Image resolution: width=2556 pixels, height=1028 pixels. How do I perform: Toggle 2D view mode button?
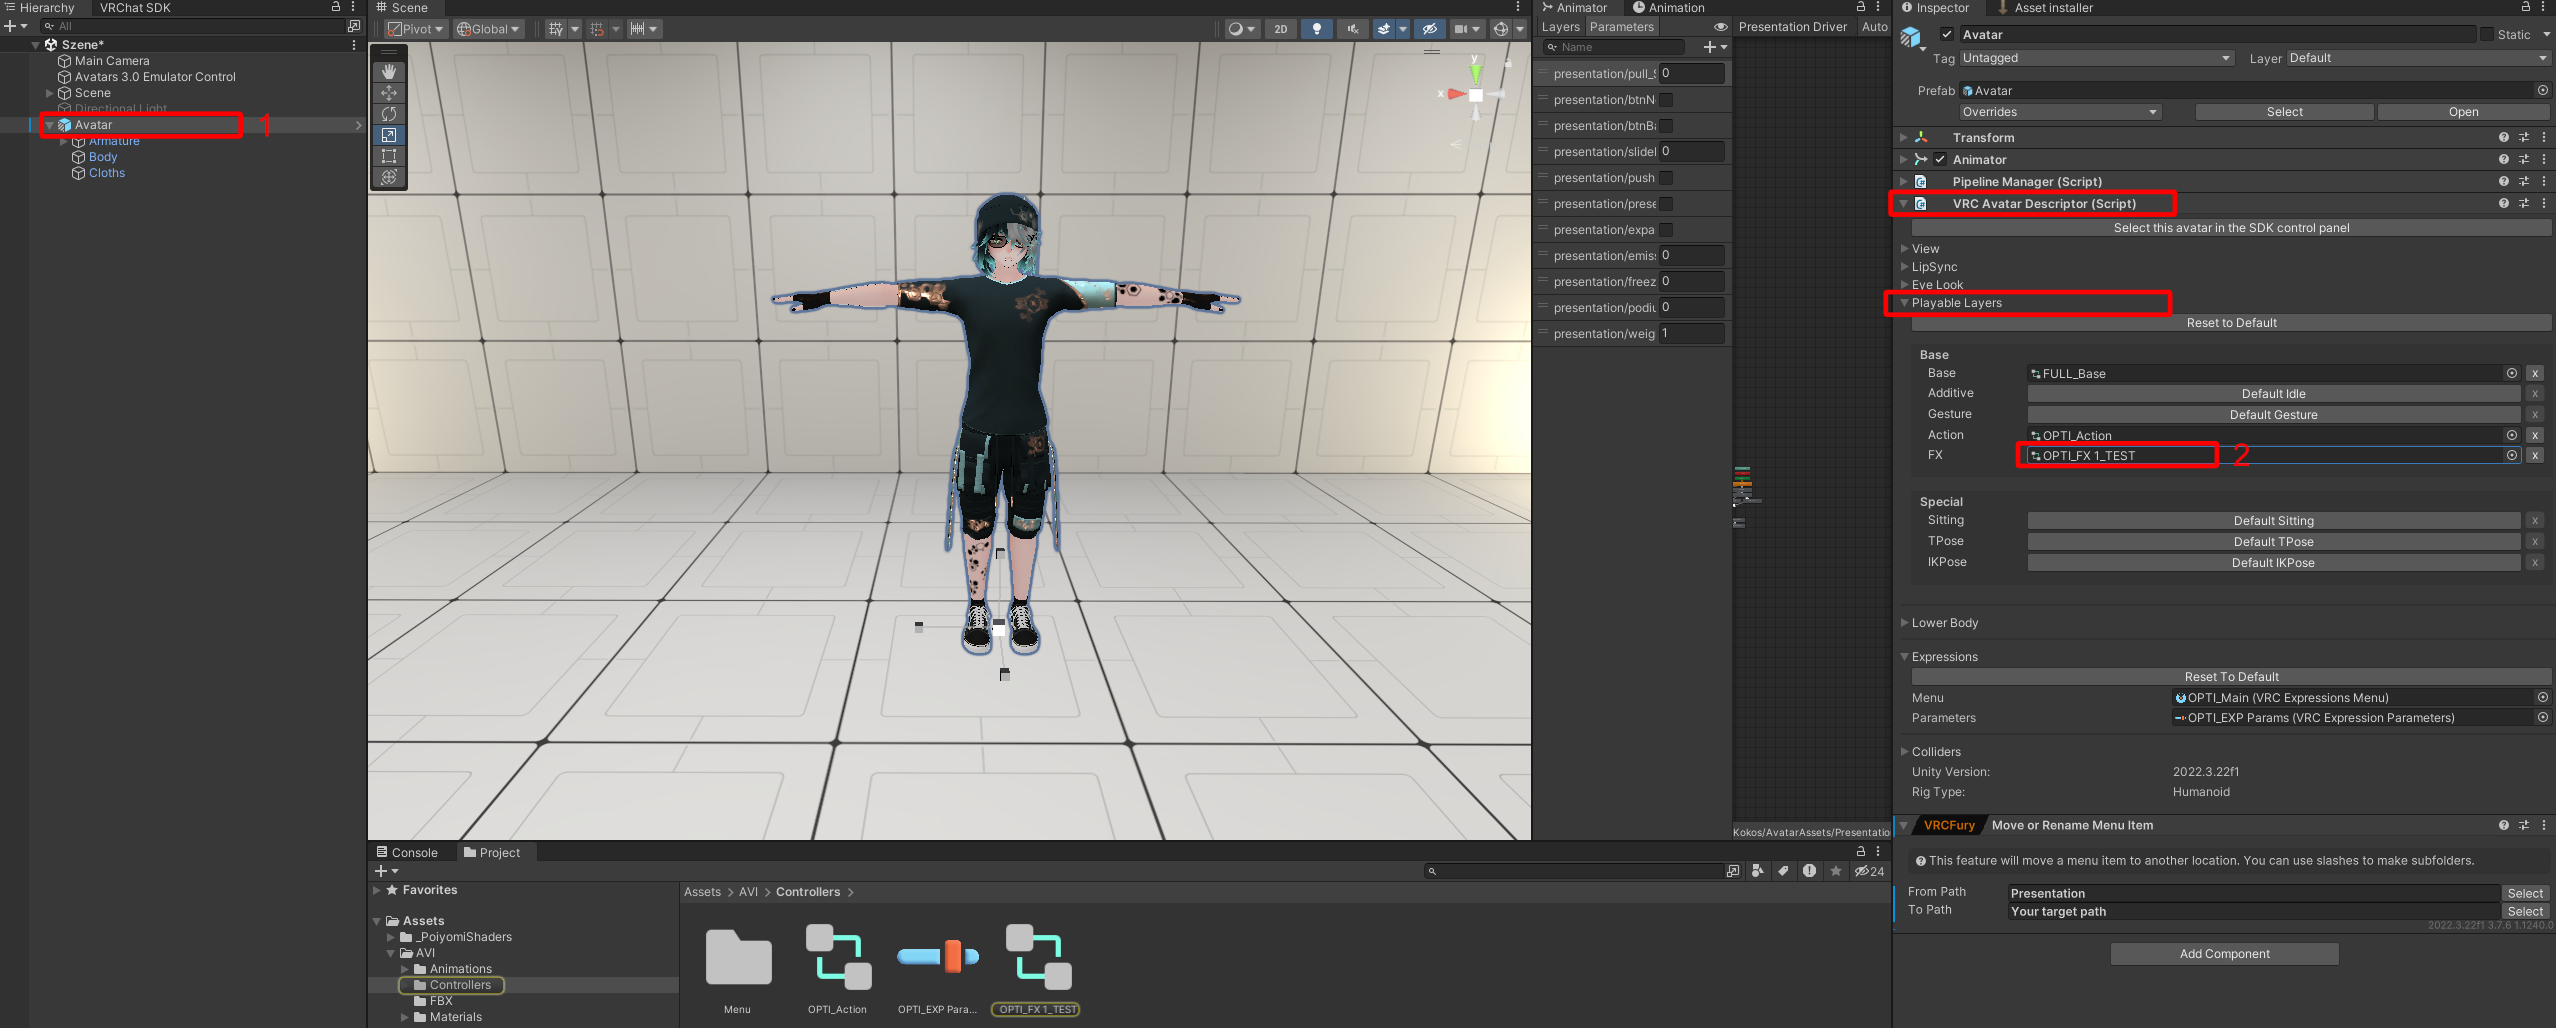coord(1281,29)
